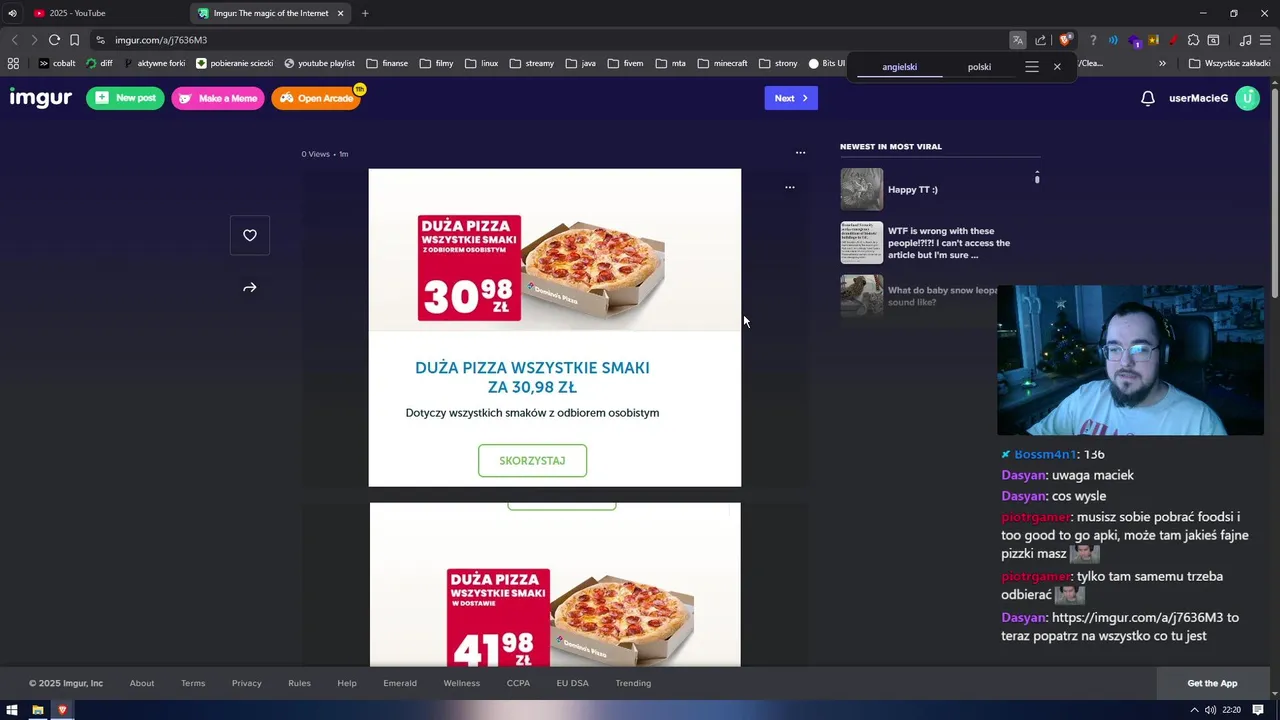Open the About footer link
Image resolution: width=1280 pixels, height=720 pixels.
142,683
